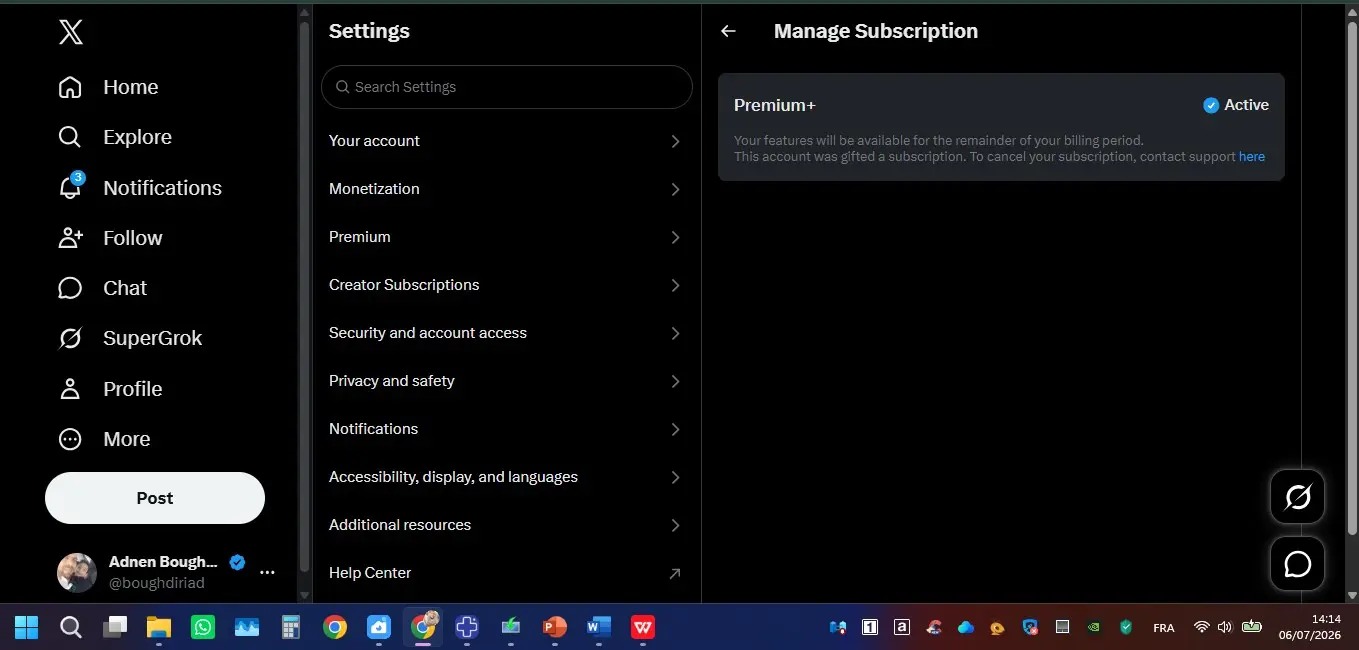
Task: Select Additional resources item
Action: (506, 525)
